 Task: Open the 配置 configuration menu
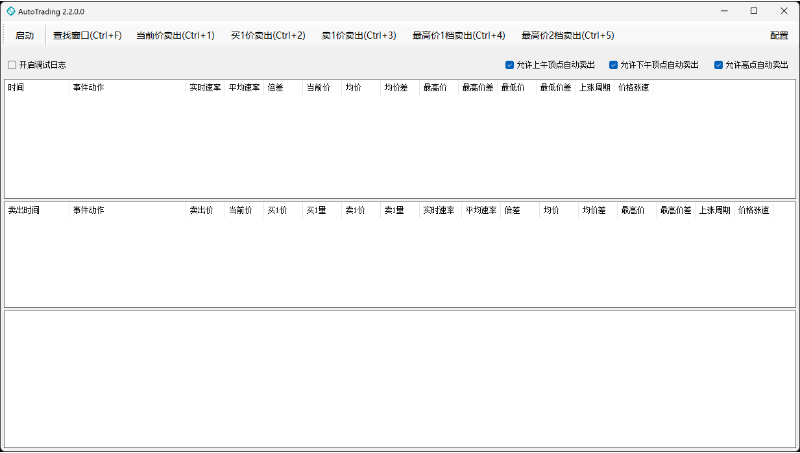click(x=779, y=35)
